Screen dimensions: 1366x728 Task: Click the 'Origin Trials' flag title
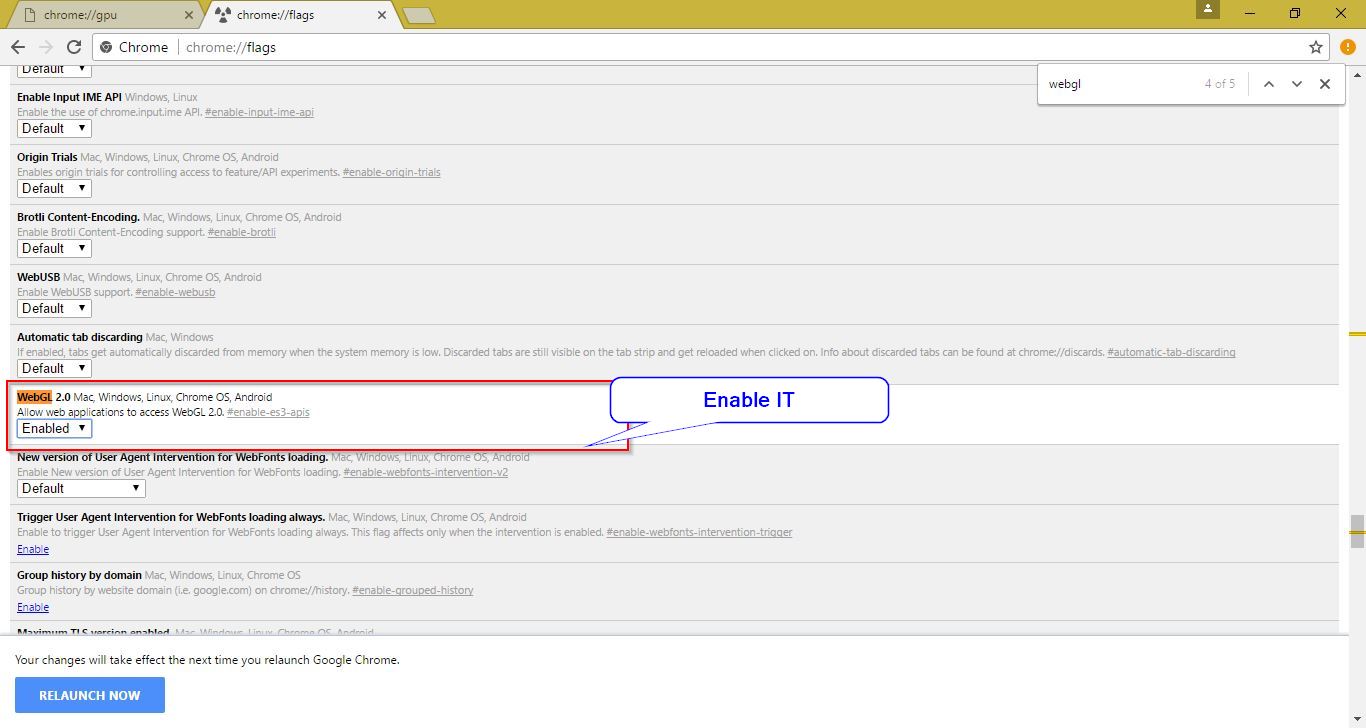(47, 157)
